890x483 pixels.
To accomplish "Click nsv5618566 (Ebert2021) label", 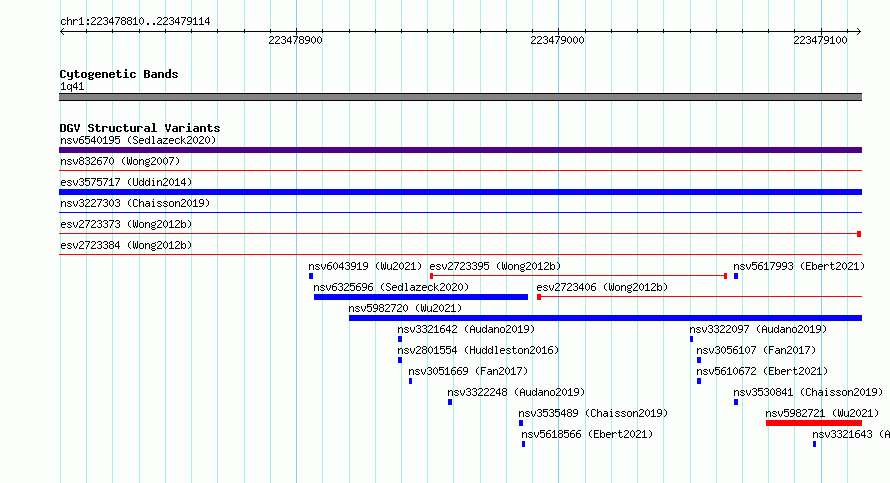I will (587, 434).
